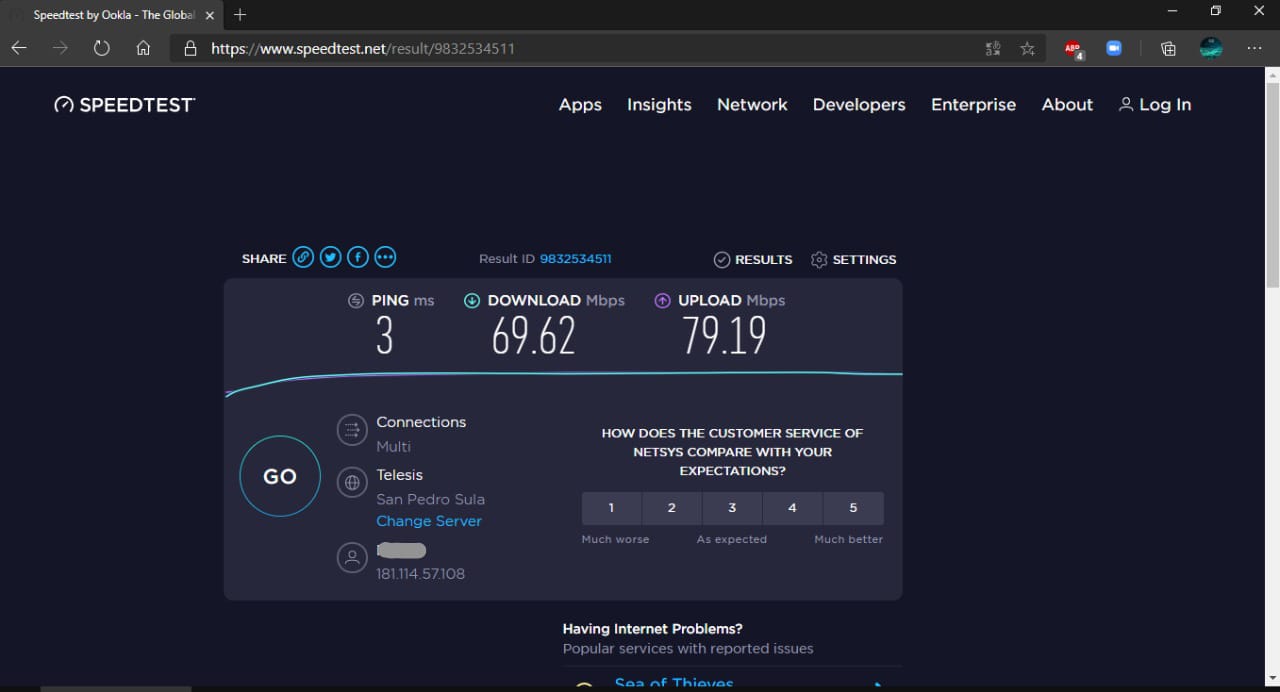Open browser home page
This screenshot has height=692, width=1280.
[x=143, y=48]
